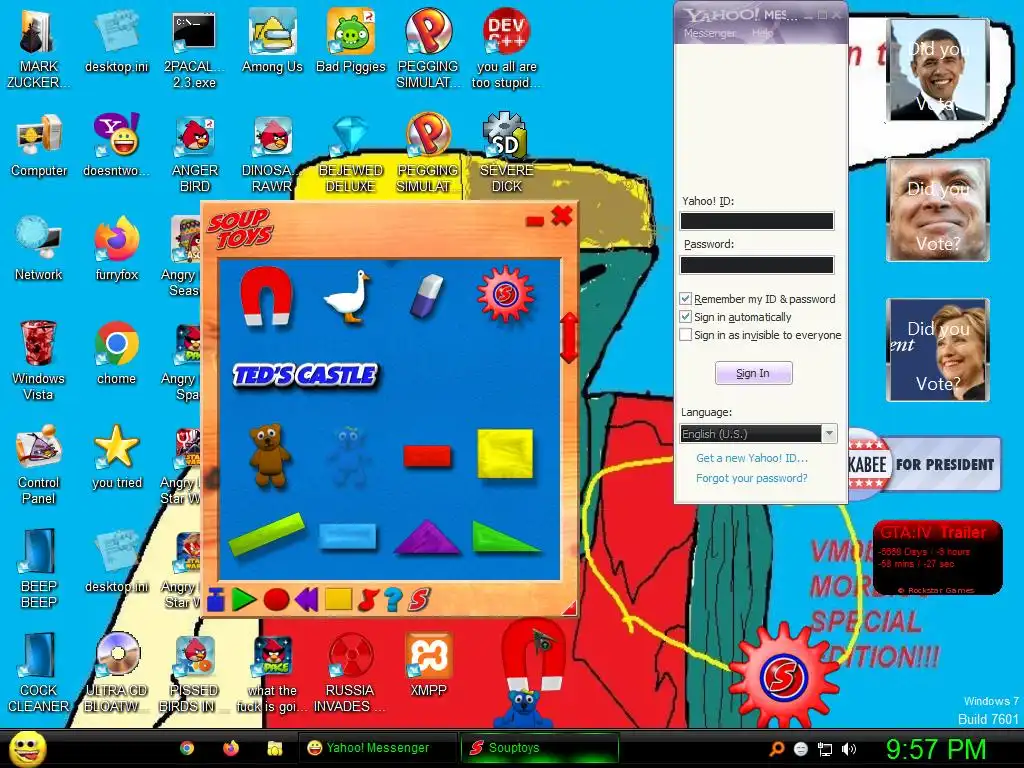Click the GTA:IV Trailer countdown gadget
1024x768 pixels.
[937, 557]
